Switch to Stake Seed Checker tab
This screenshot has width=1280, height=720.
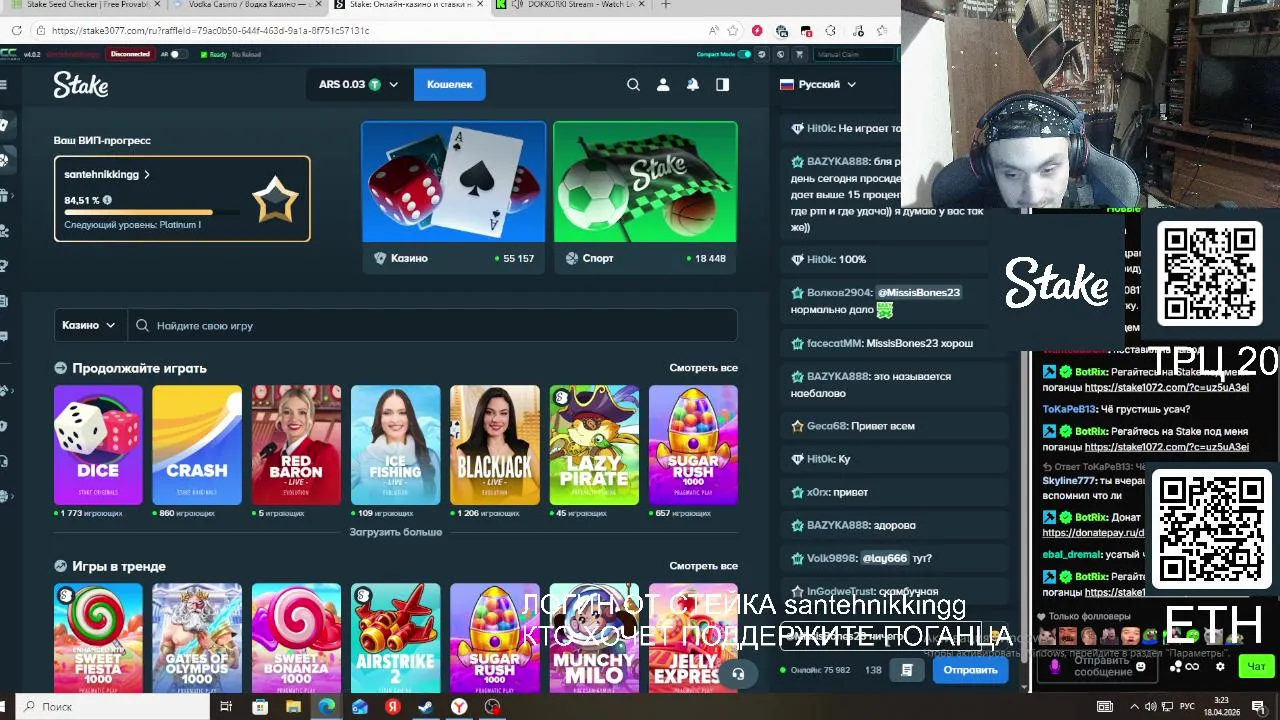pyautogui.click(x=85, y=5)
